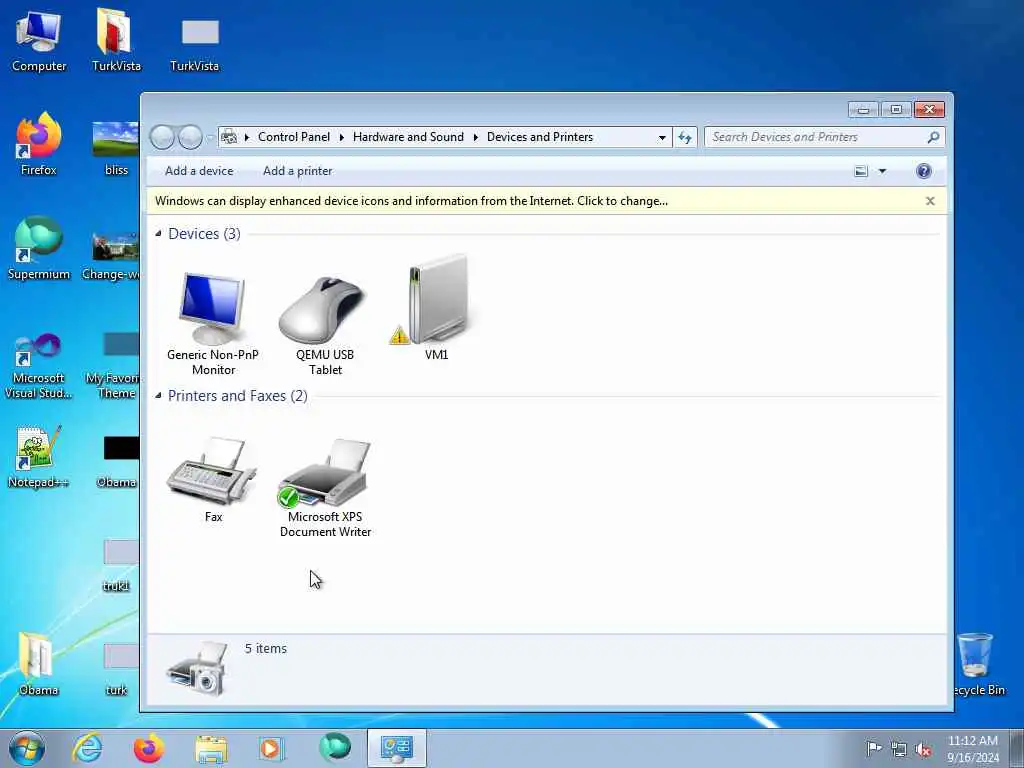Launch Internet Explorer from taskbar
The image size is (1024, 768).
click(x=88, y=748)
